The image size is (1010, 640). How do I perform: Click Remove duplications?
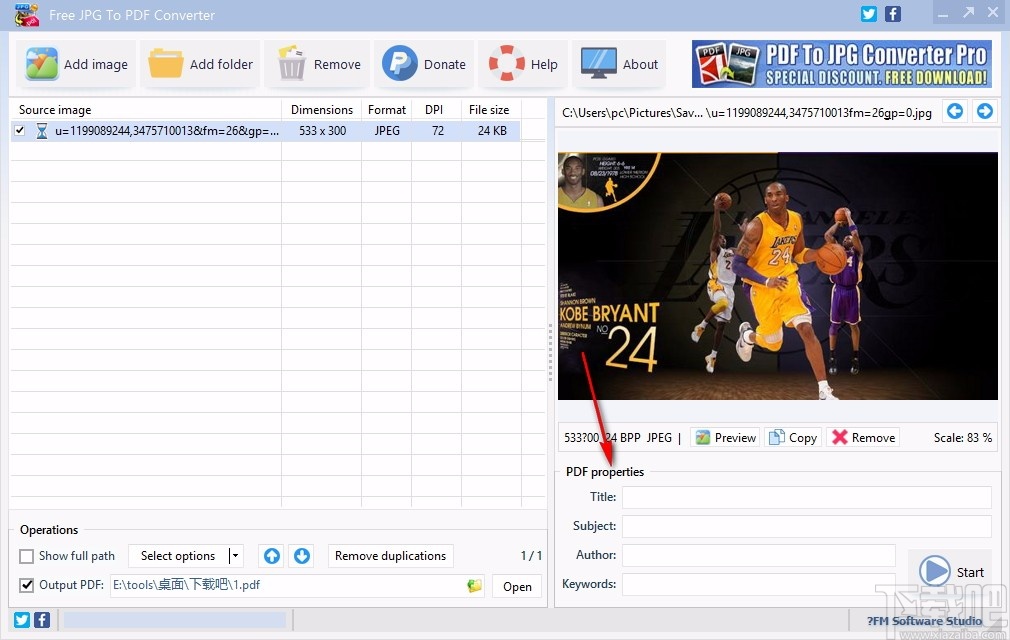pos(390,556)
